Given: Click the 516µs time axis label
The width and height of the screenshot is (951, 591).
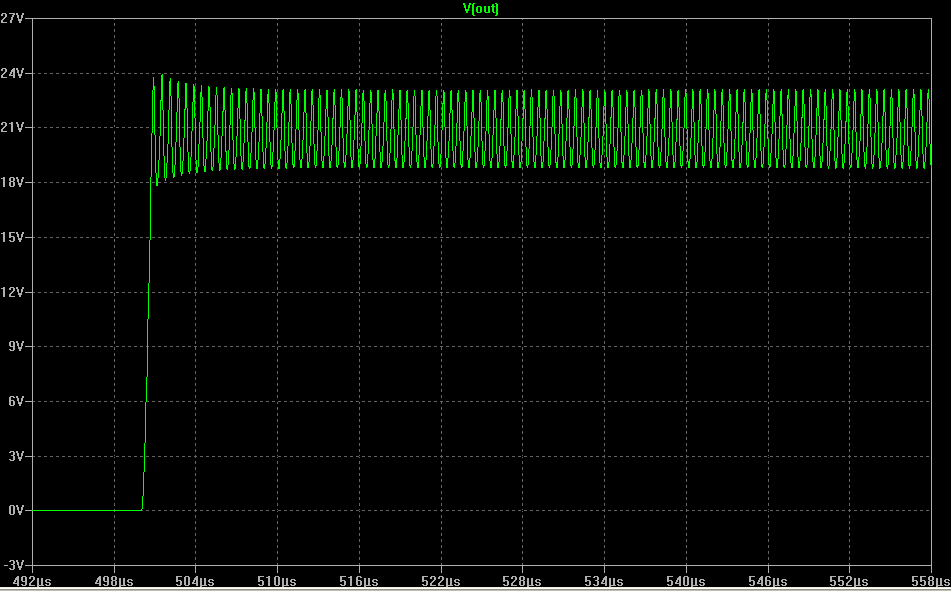Looking at the screenshot, I should [359, 581].
